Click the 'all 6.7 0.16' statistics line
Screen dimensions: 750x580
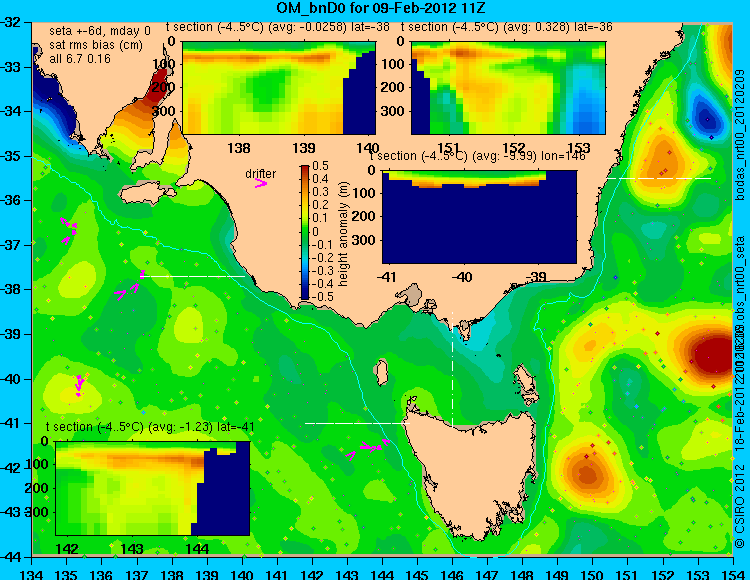80,59
